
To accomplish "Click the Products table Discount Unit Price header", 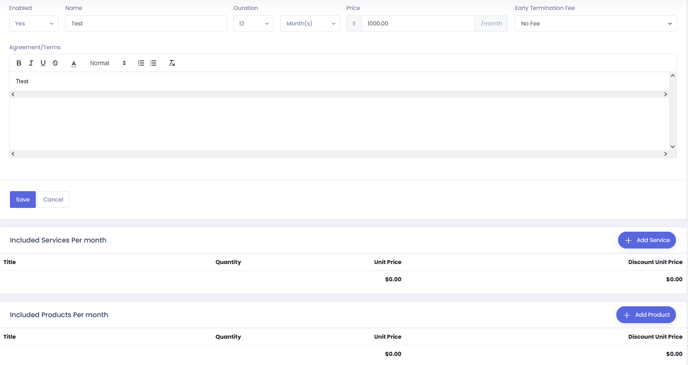I will tap(655, 336).
